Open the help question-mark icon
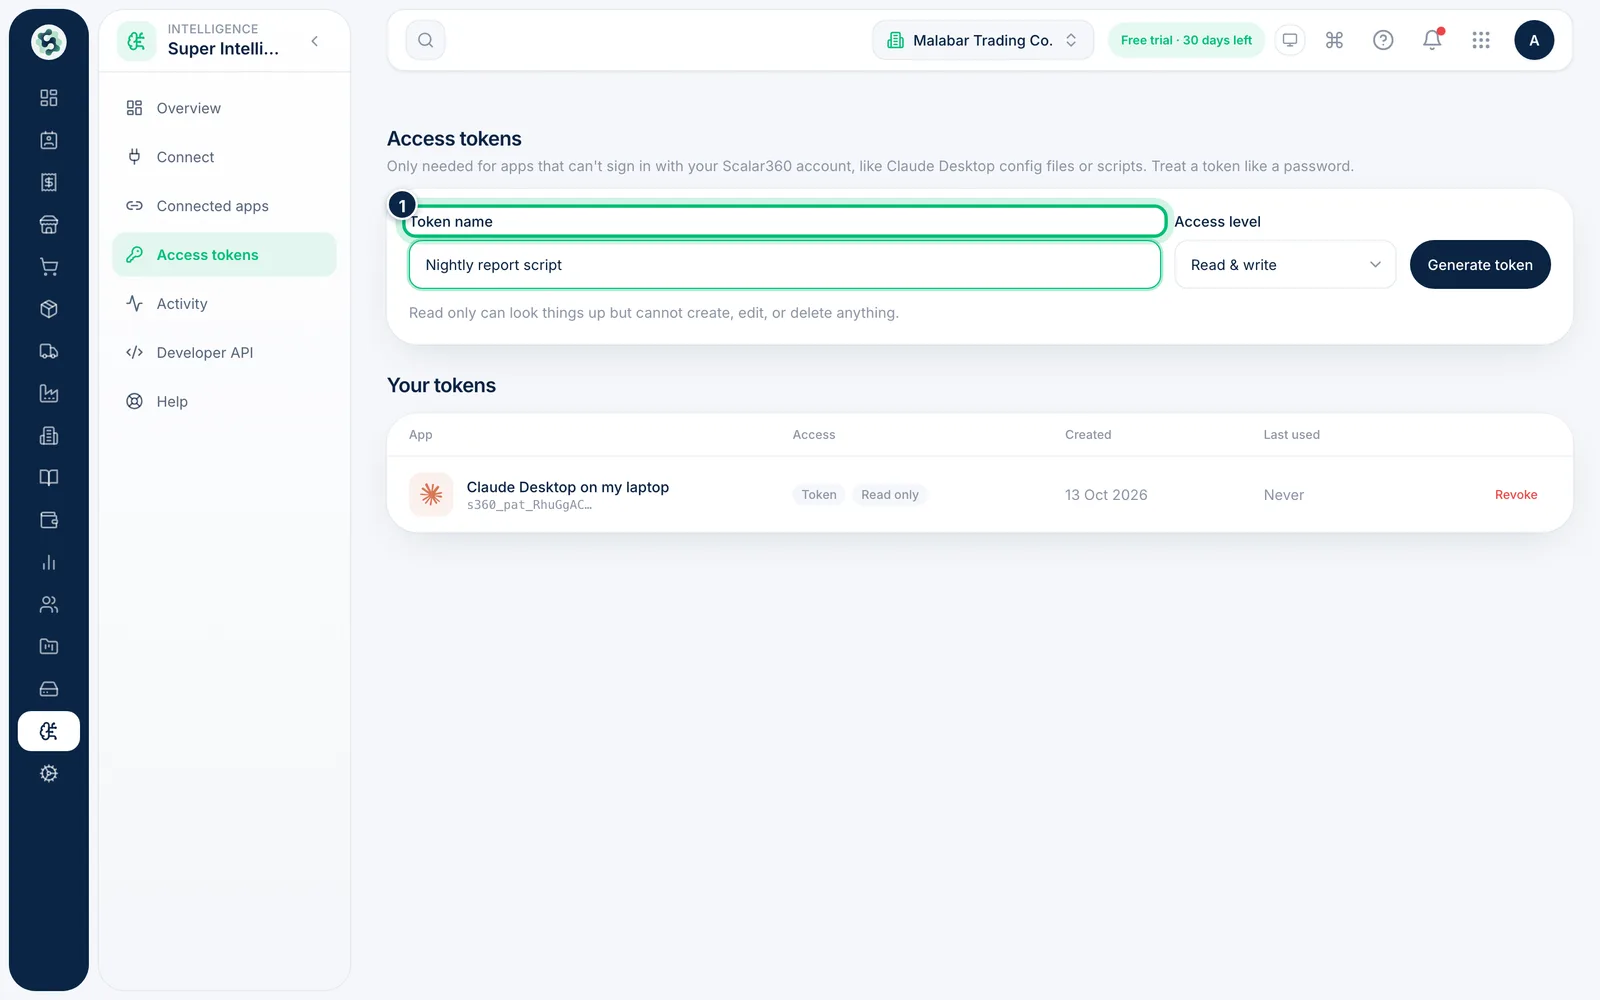The image size is (1600, 1000). coord(1383,40)
